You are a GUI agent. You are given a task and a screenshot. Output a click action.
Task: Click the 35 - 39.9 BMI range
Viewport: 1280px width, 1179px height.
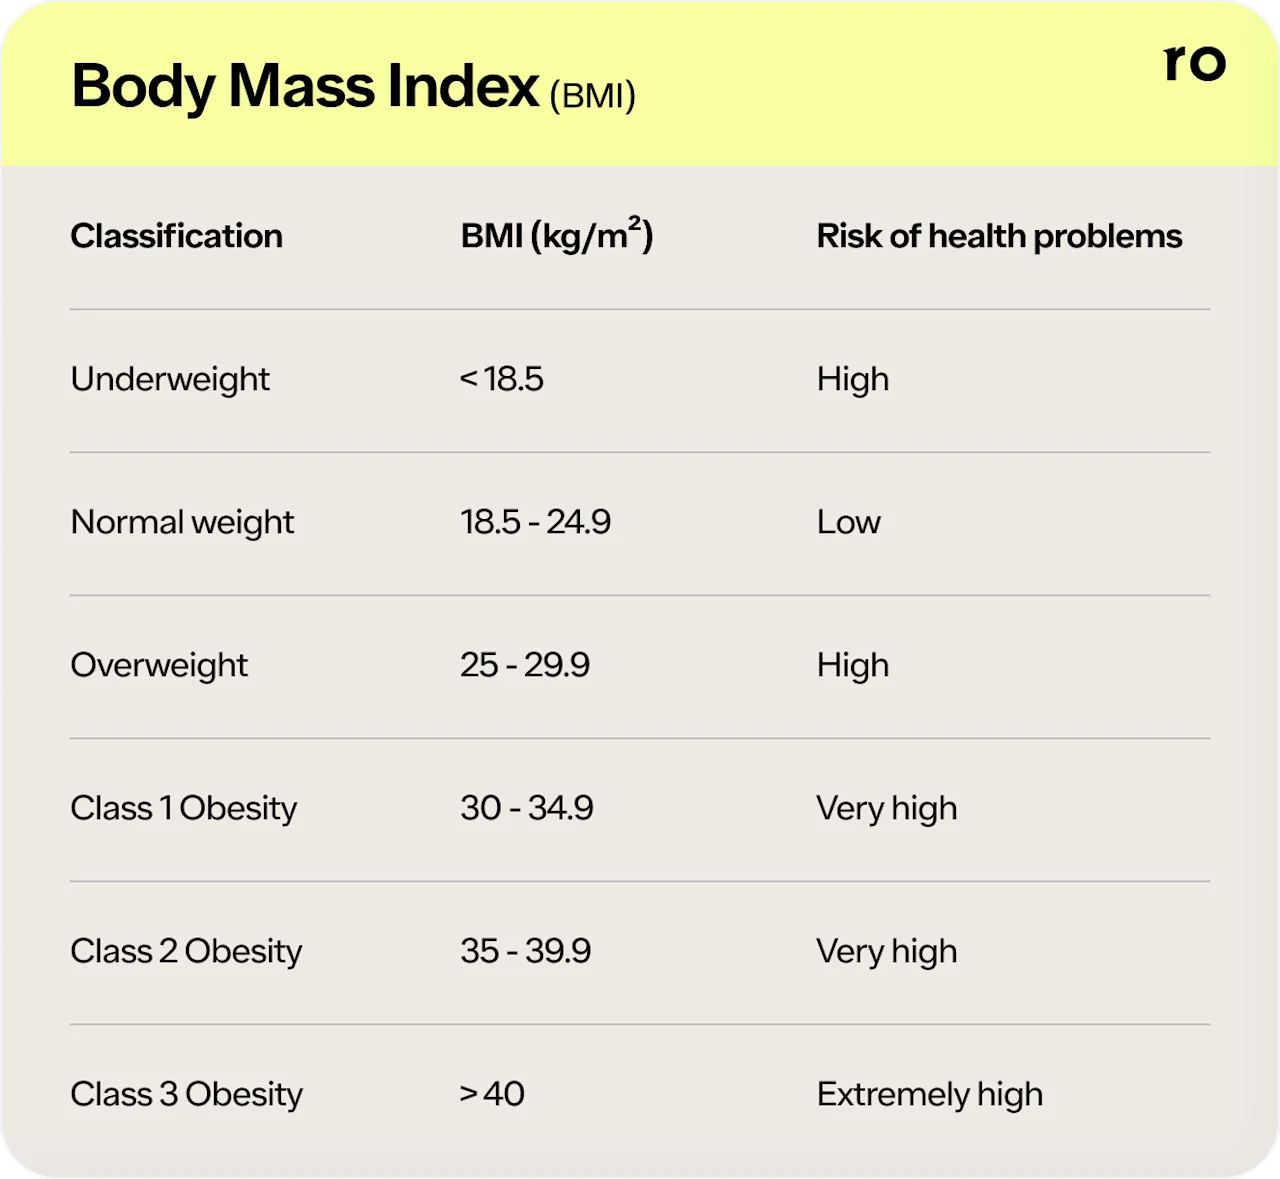(525, 951)
